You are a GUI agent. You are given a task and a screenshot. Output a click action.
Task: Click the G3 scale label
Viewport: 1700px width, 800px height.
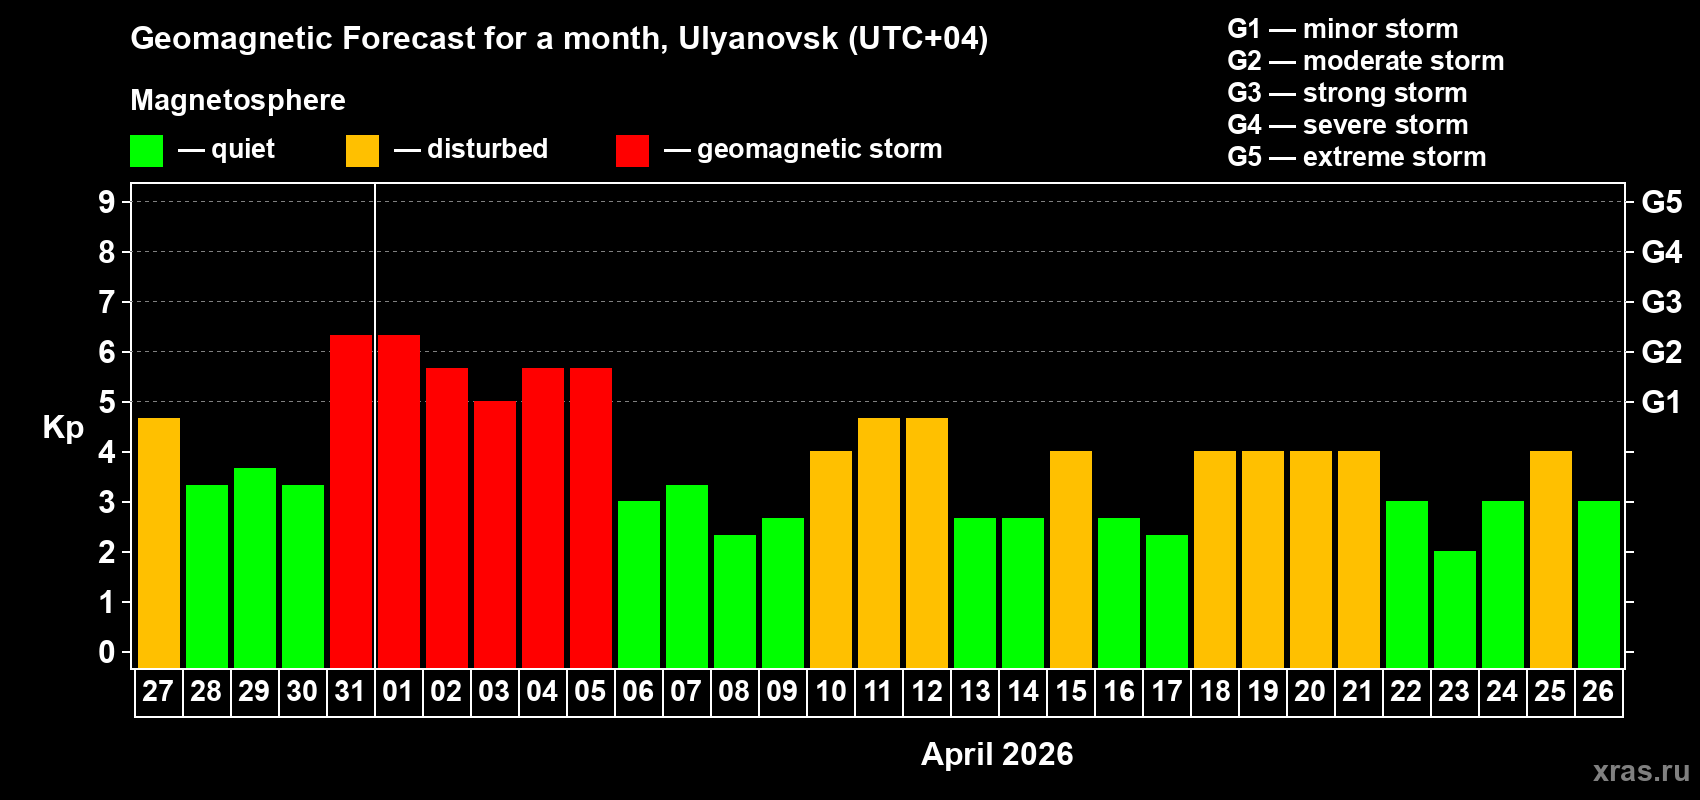[1662, 302]
